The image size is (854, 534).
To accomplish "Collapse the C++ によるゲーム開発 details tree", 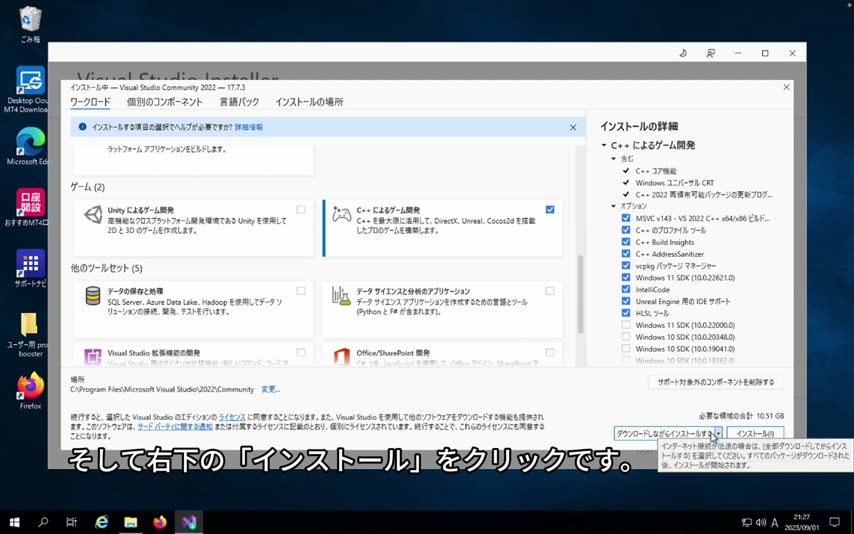I will pos(604,145).
